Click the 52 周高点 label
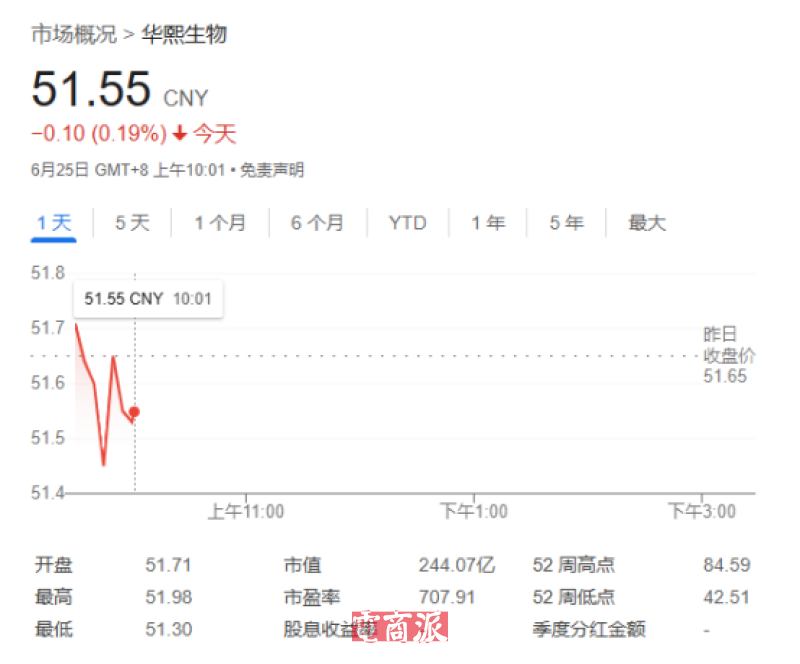The width and height of the screenshot is (800, 664). (x=573, y=565)
